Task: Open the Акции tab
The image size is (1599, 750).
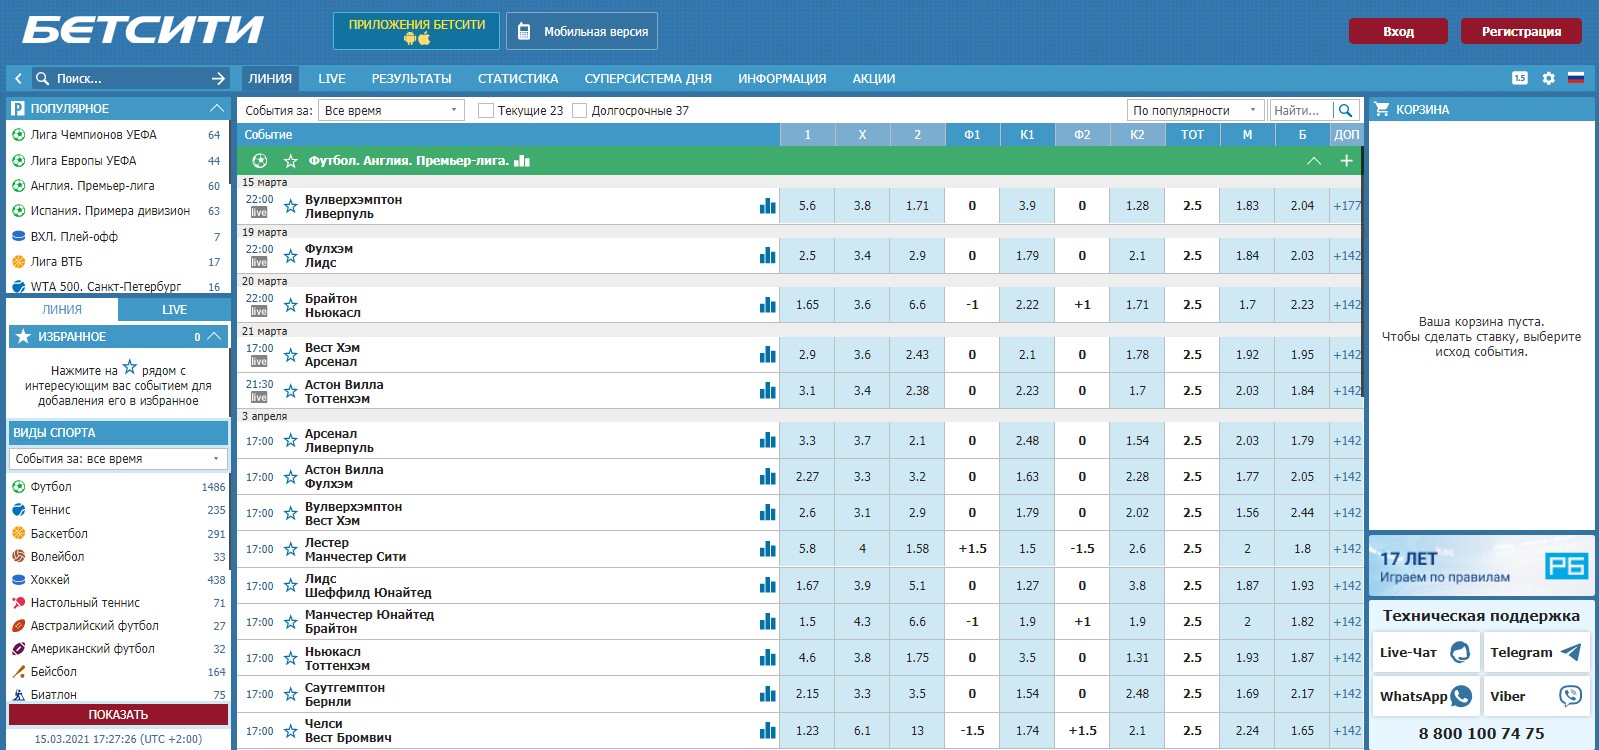Action: (874, 78)
